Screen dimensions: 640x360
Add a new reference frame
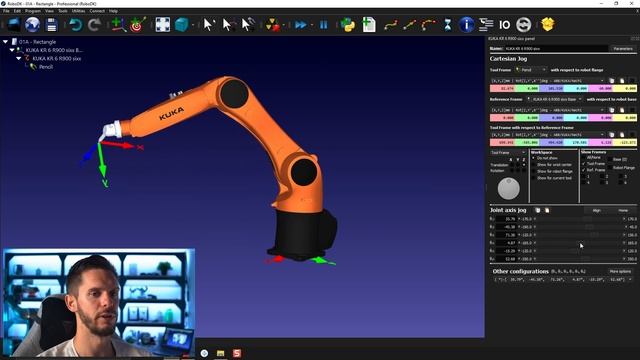tap(118, 25)
